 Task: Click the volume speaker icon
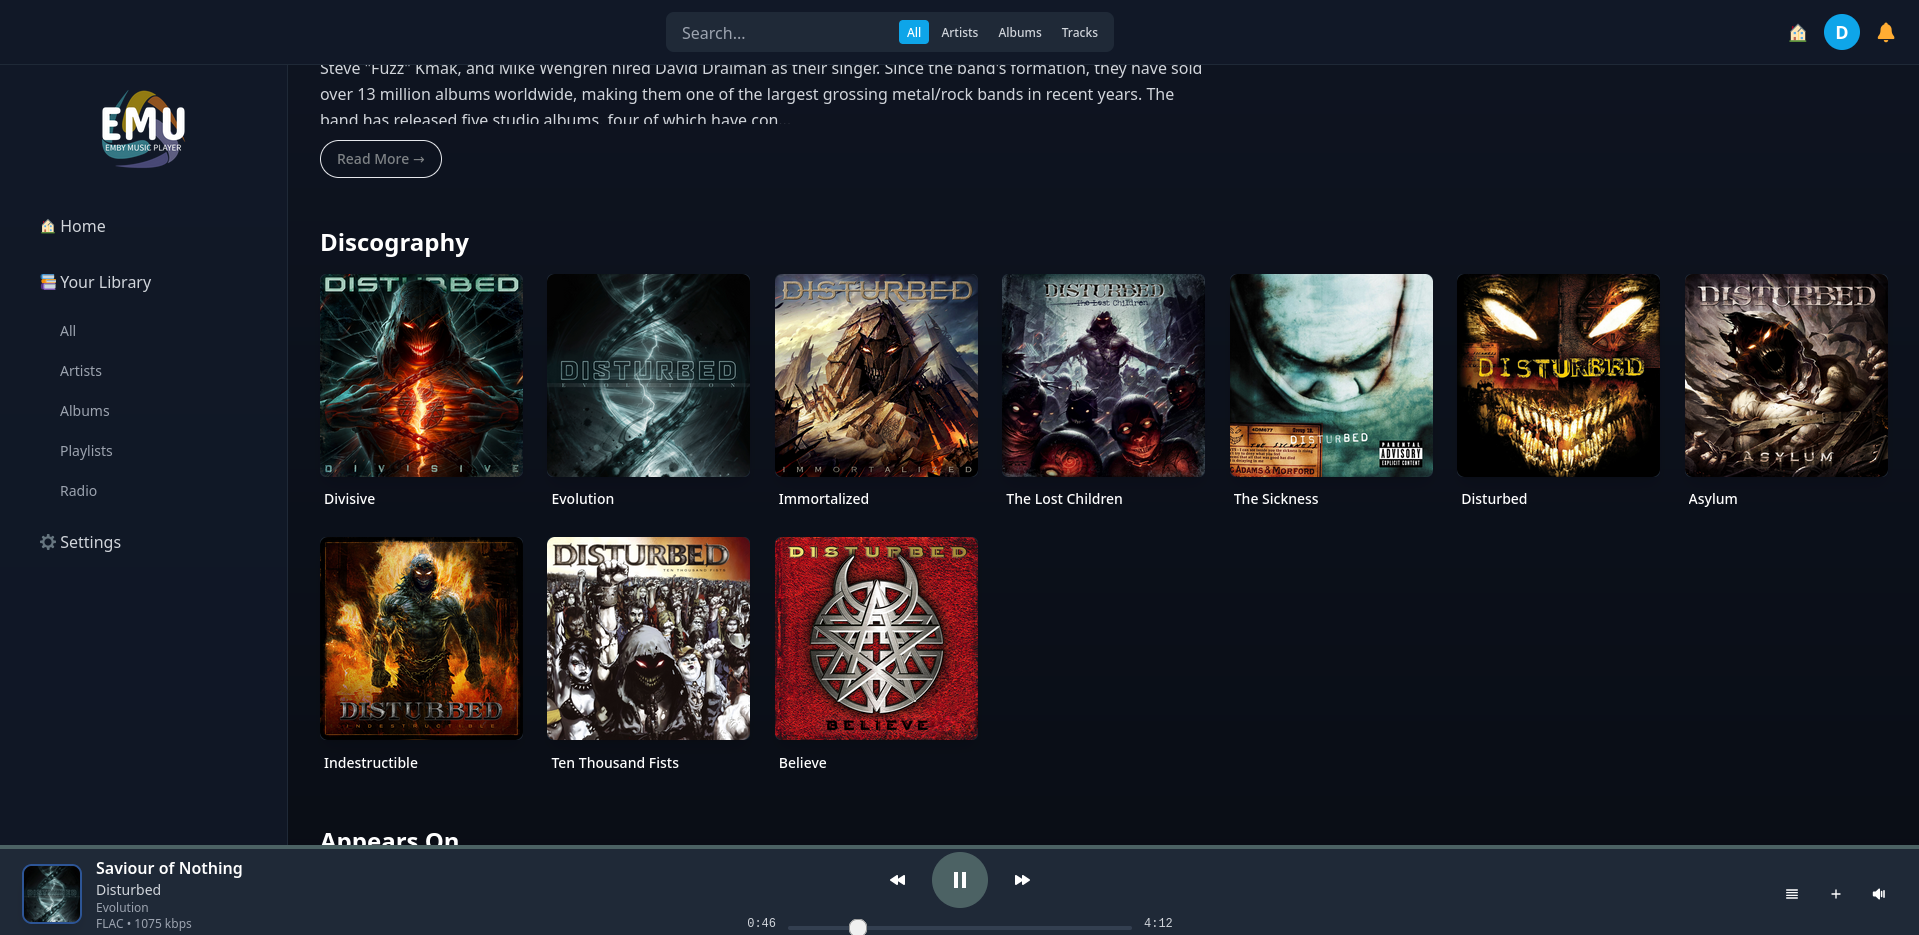[1879, 894]
